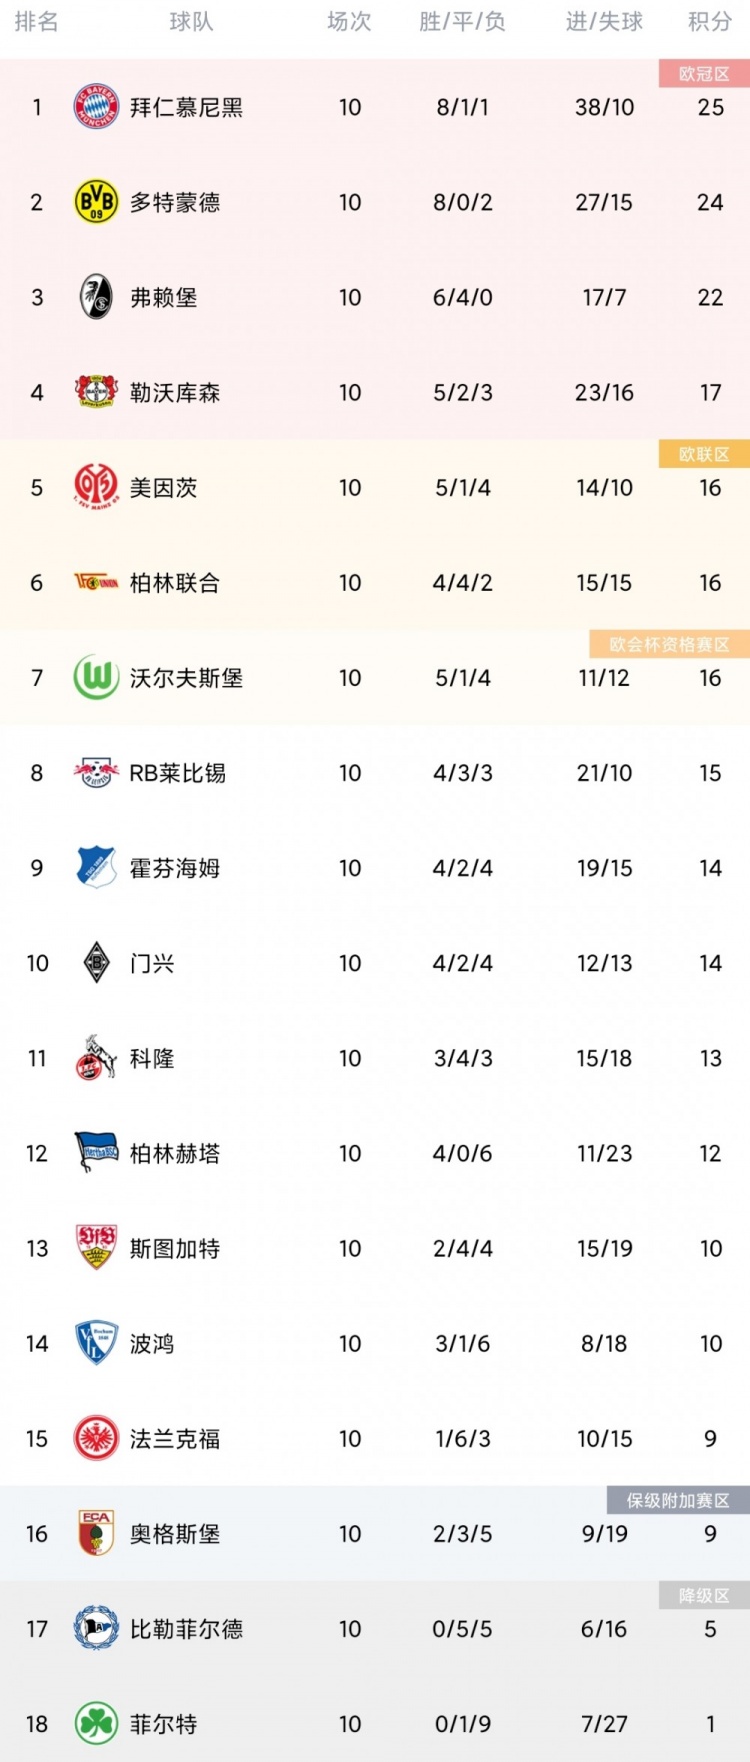Image resolution: width=750 pixels, height=1762 pixels.
Task: Click the Greuther Fürth clover logo
Action: 96,1724
